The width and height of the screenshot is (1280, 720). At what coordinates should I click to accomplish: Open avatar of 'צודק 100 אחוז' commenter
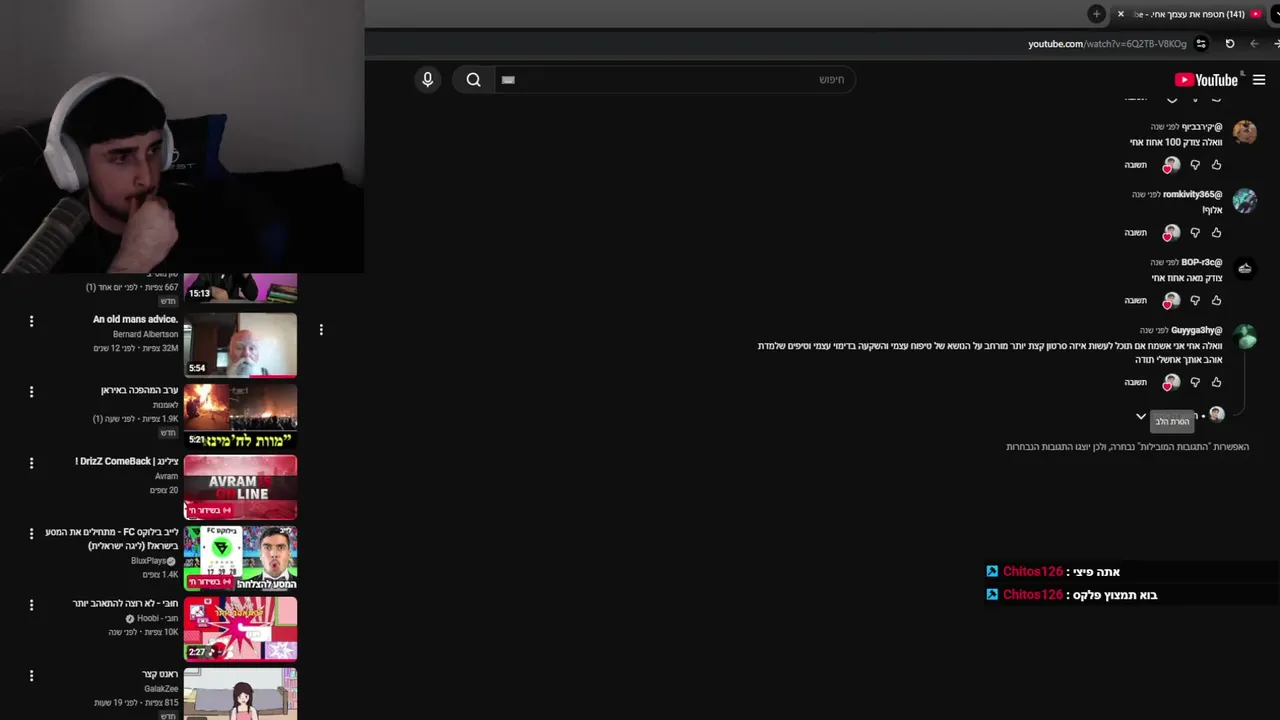[x=1245, y=132]
